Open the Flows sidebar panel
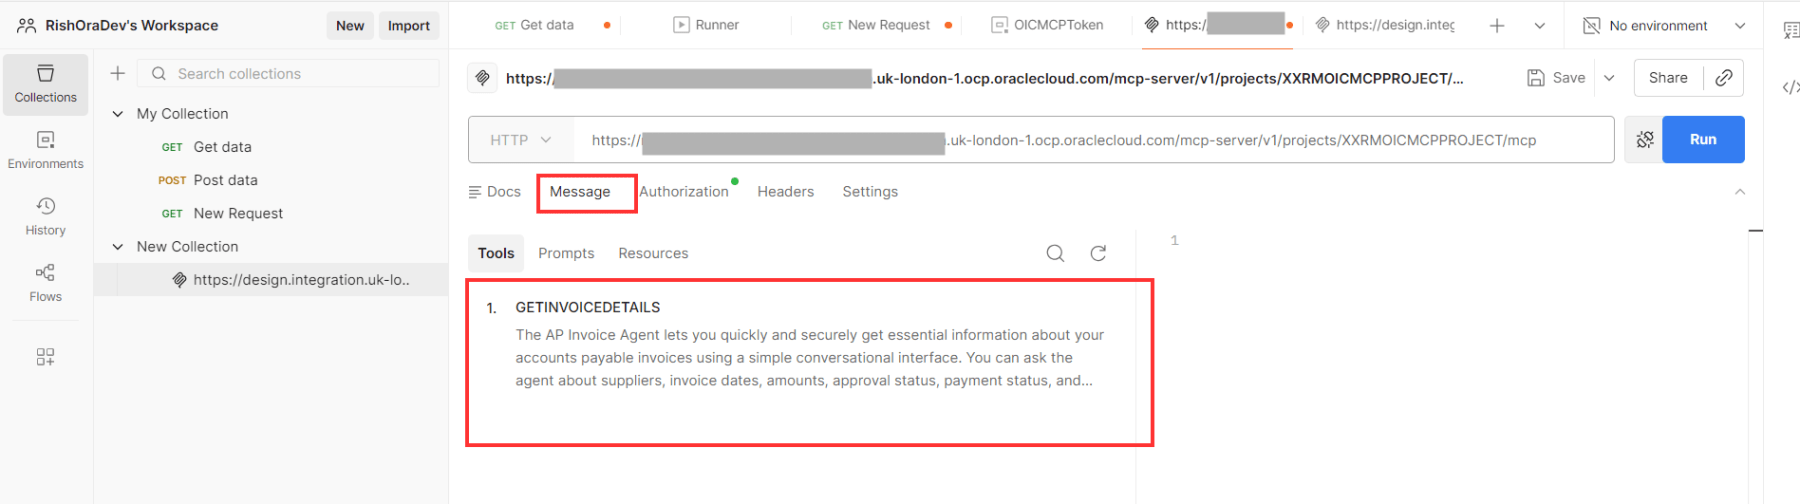The image size is (1800, 504). coord(45,283)
